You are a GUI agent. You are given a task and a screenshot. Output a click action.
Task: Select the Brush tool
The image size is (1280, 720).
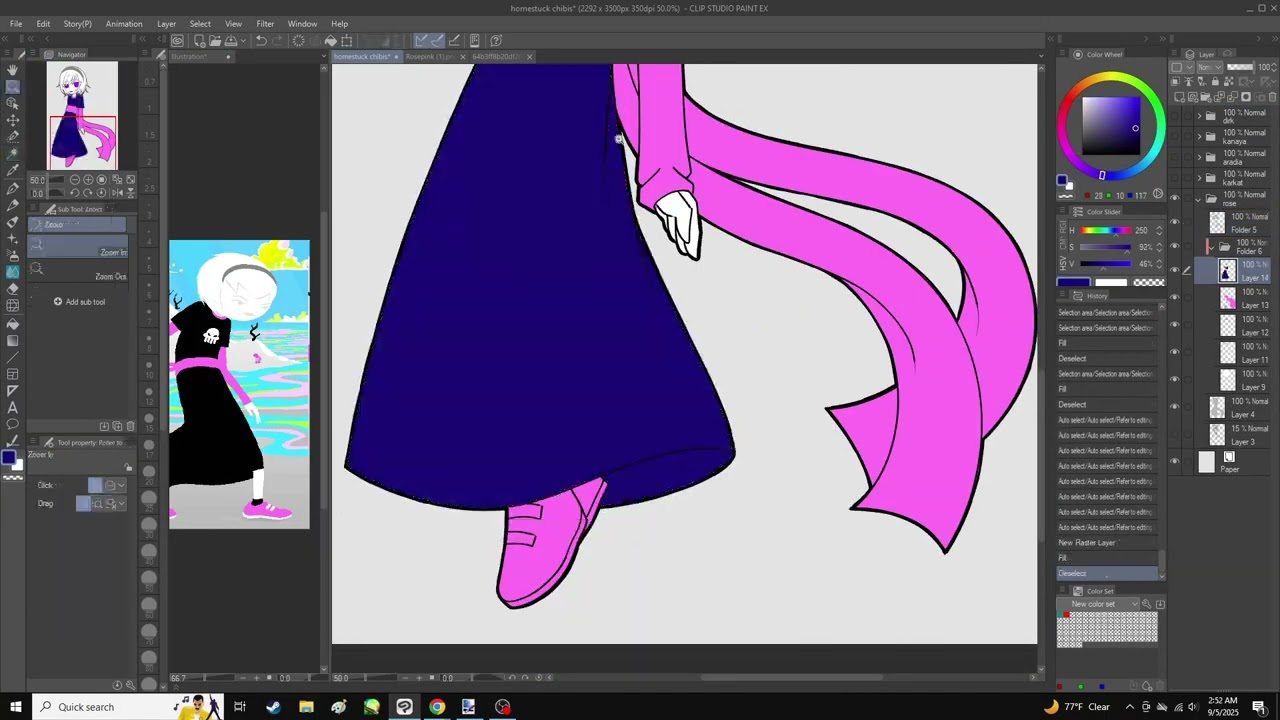[13, 220]
